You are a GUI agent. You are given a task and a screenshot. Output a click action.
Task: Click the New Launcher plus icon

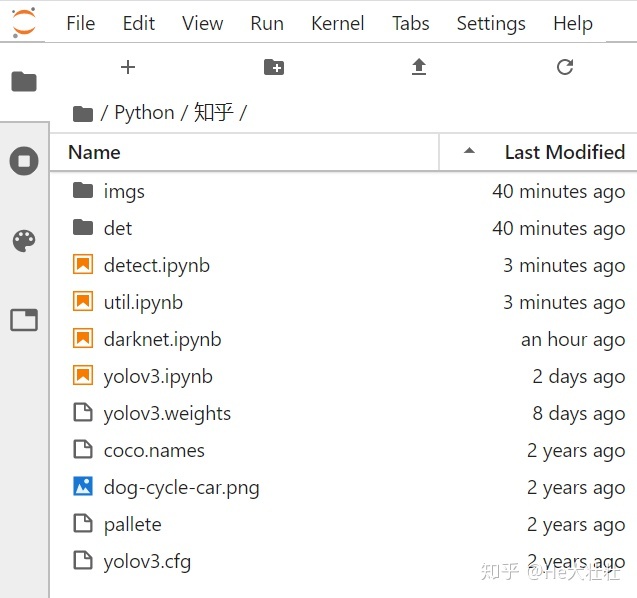[127, 67]
